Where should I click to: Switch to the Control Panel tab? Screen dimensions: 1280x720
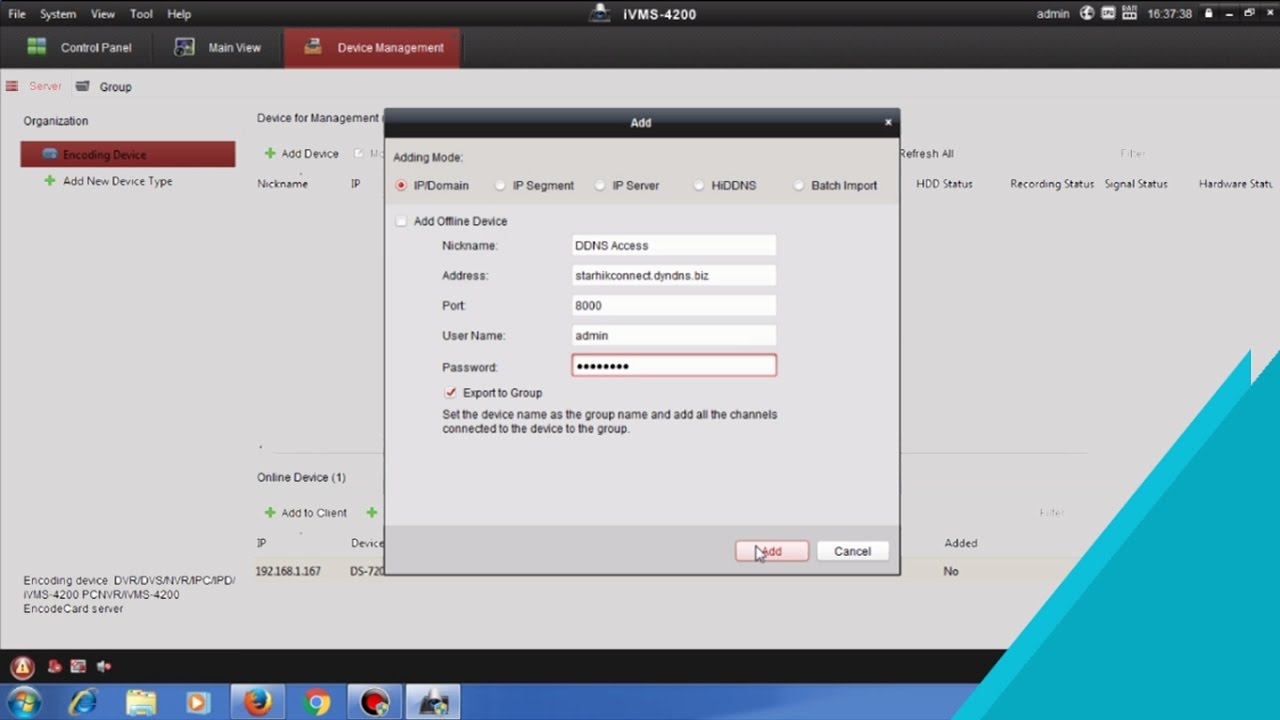click(79, 47)
